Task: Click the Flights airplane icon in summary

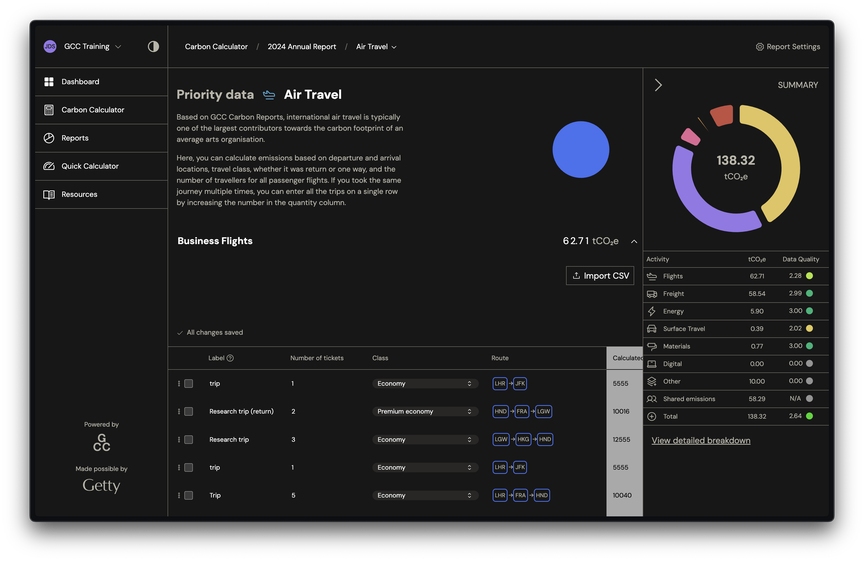Action: 652,276
